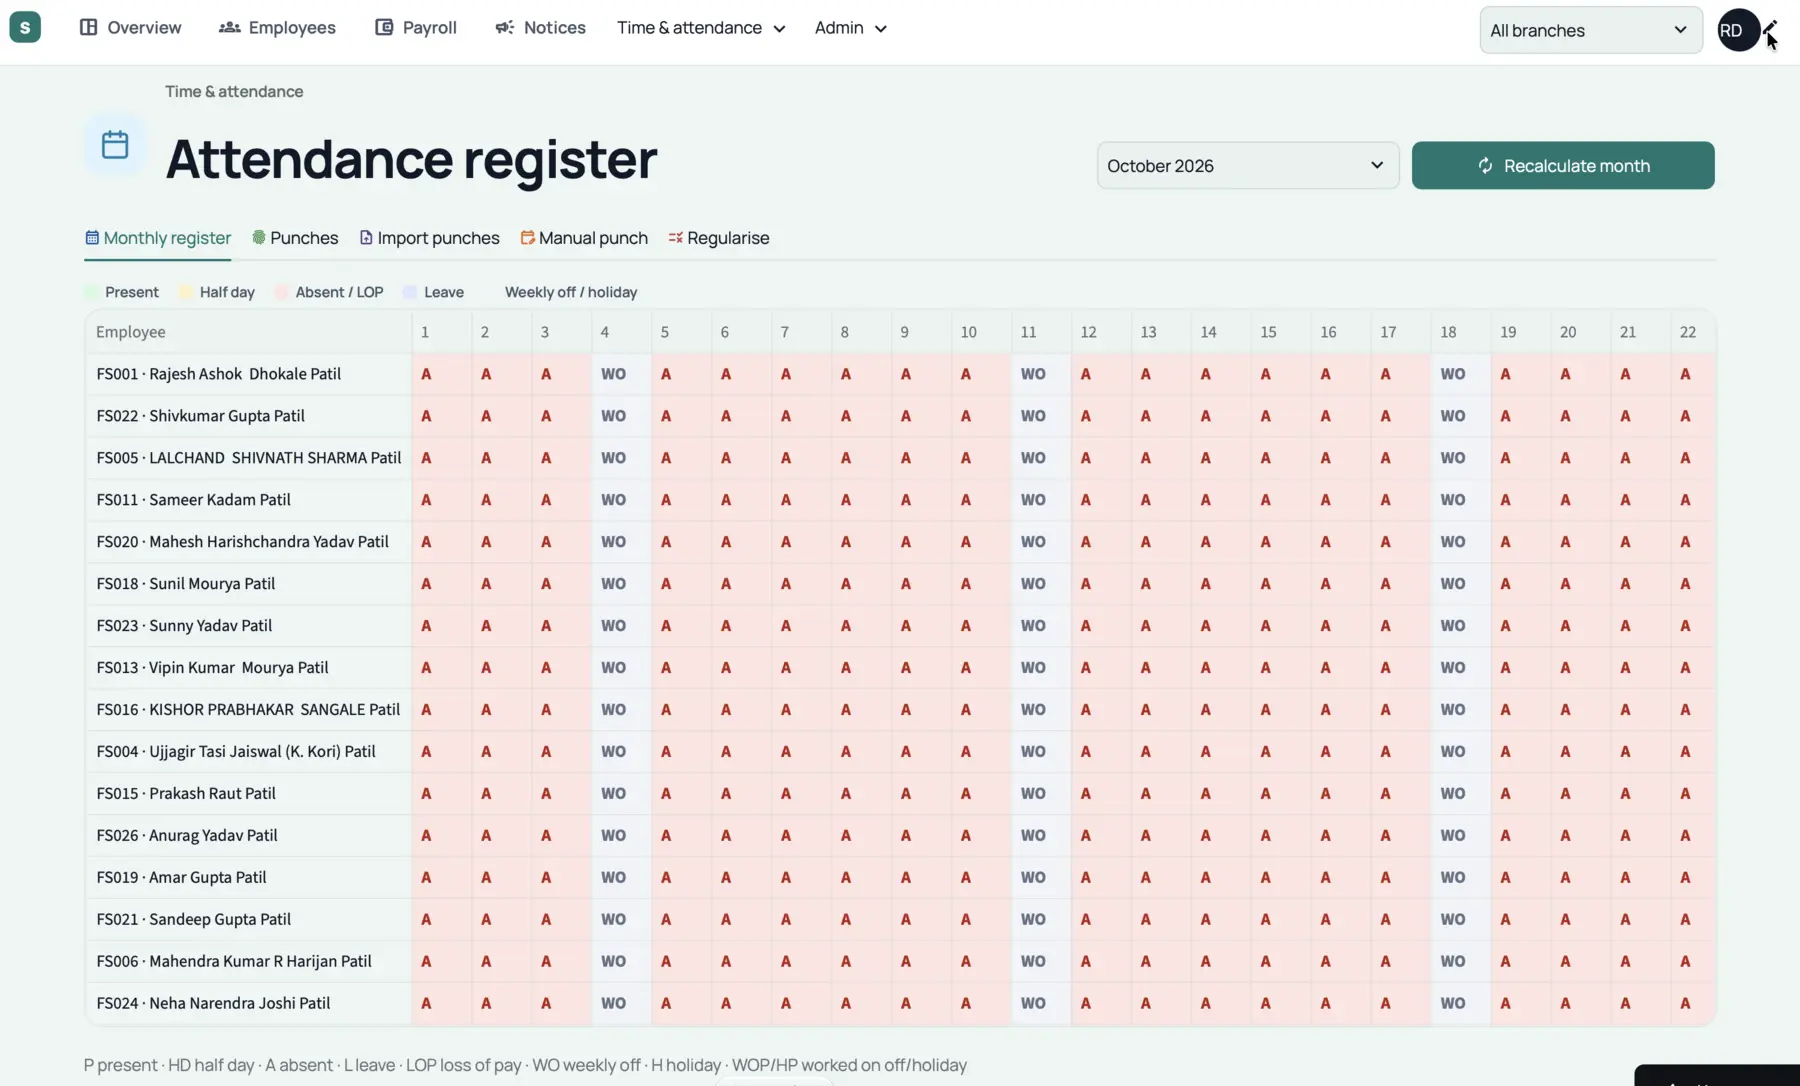Viewport: 1800px width, 1086px height.
Task: Select employee FS004 · Ujjagir Tasi Jaiswal Patil
Action: (236, 752)
